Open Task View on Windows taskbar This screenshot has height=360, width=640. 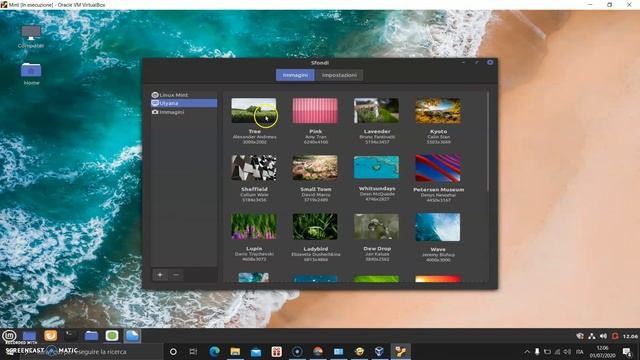193,351
